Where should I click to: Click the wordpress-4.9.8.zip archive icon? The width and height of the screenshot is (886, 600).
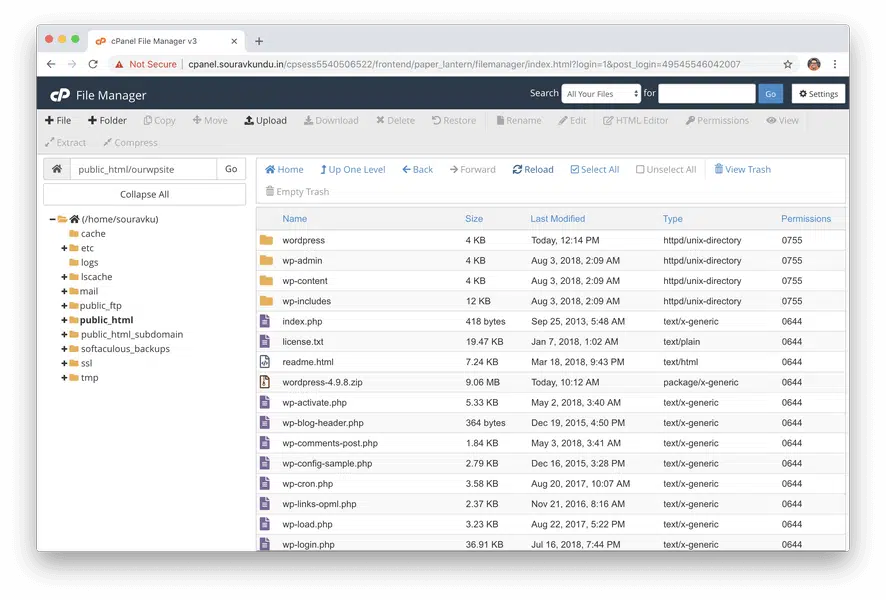265,382
